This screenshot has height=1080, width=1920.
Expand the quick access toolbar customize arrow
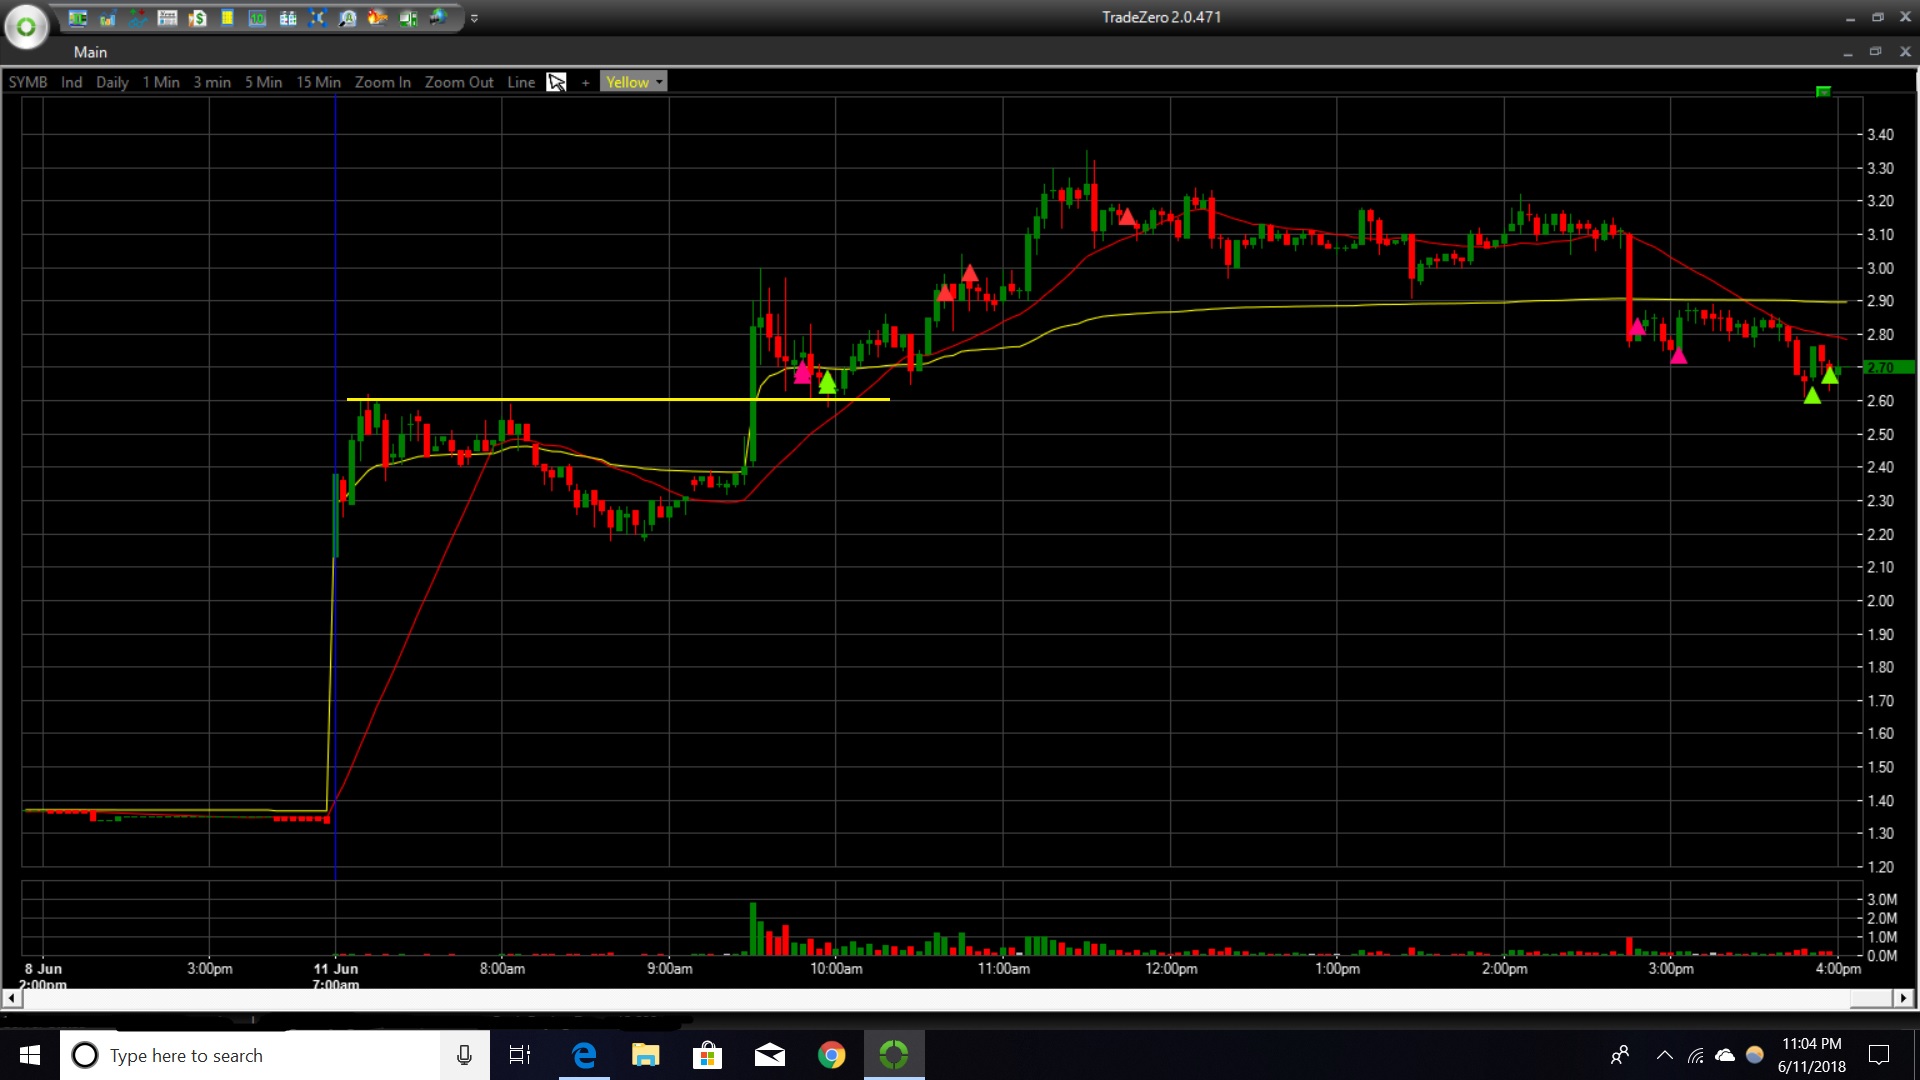[474, 18]
